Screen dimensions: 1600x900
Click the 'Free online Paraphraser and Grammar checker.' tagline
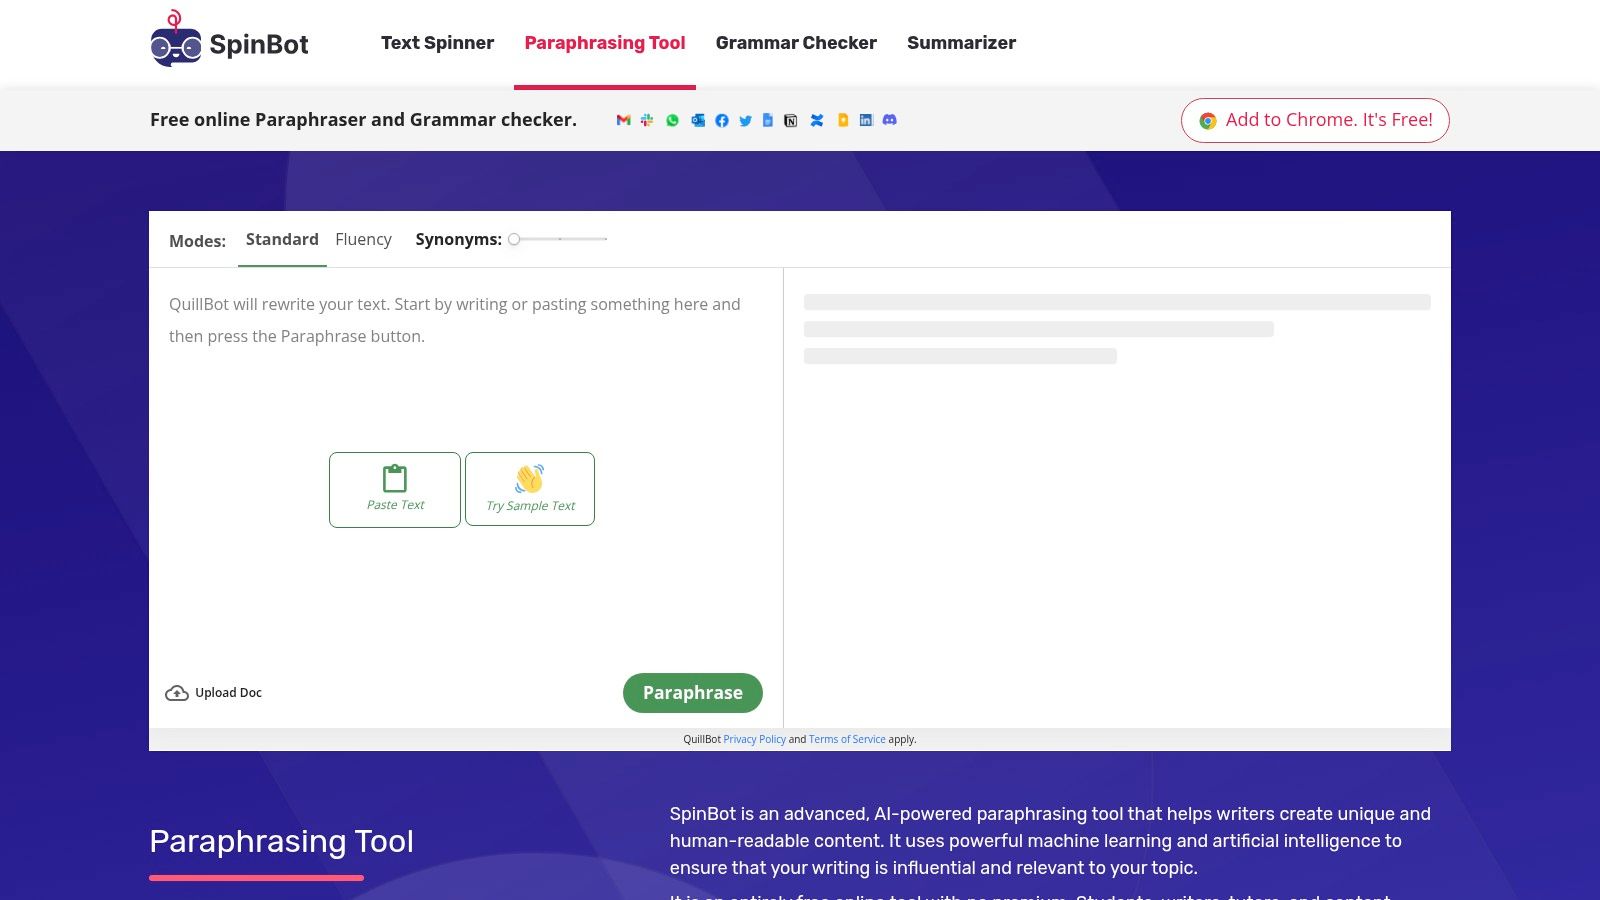click(x=363, y=120)
